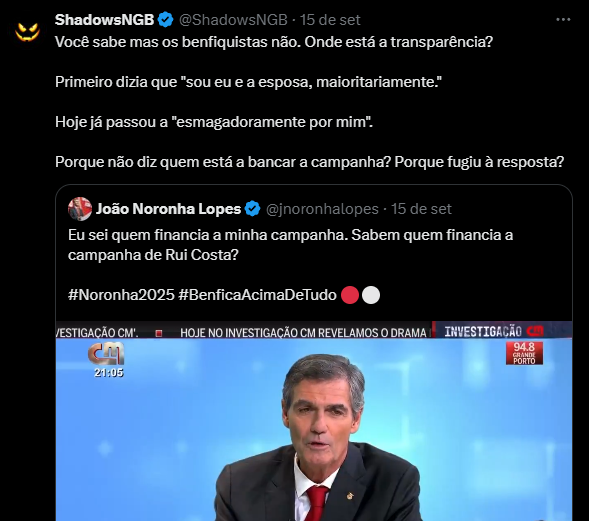589x521 pixels.
Task: Click ShadowsNGB verified badge
Action: pyautogui.click(x=165, y=20)
